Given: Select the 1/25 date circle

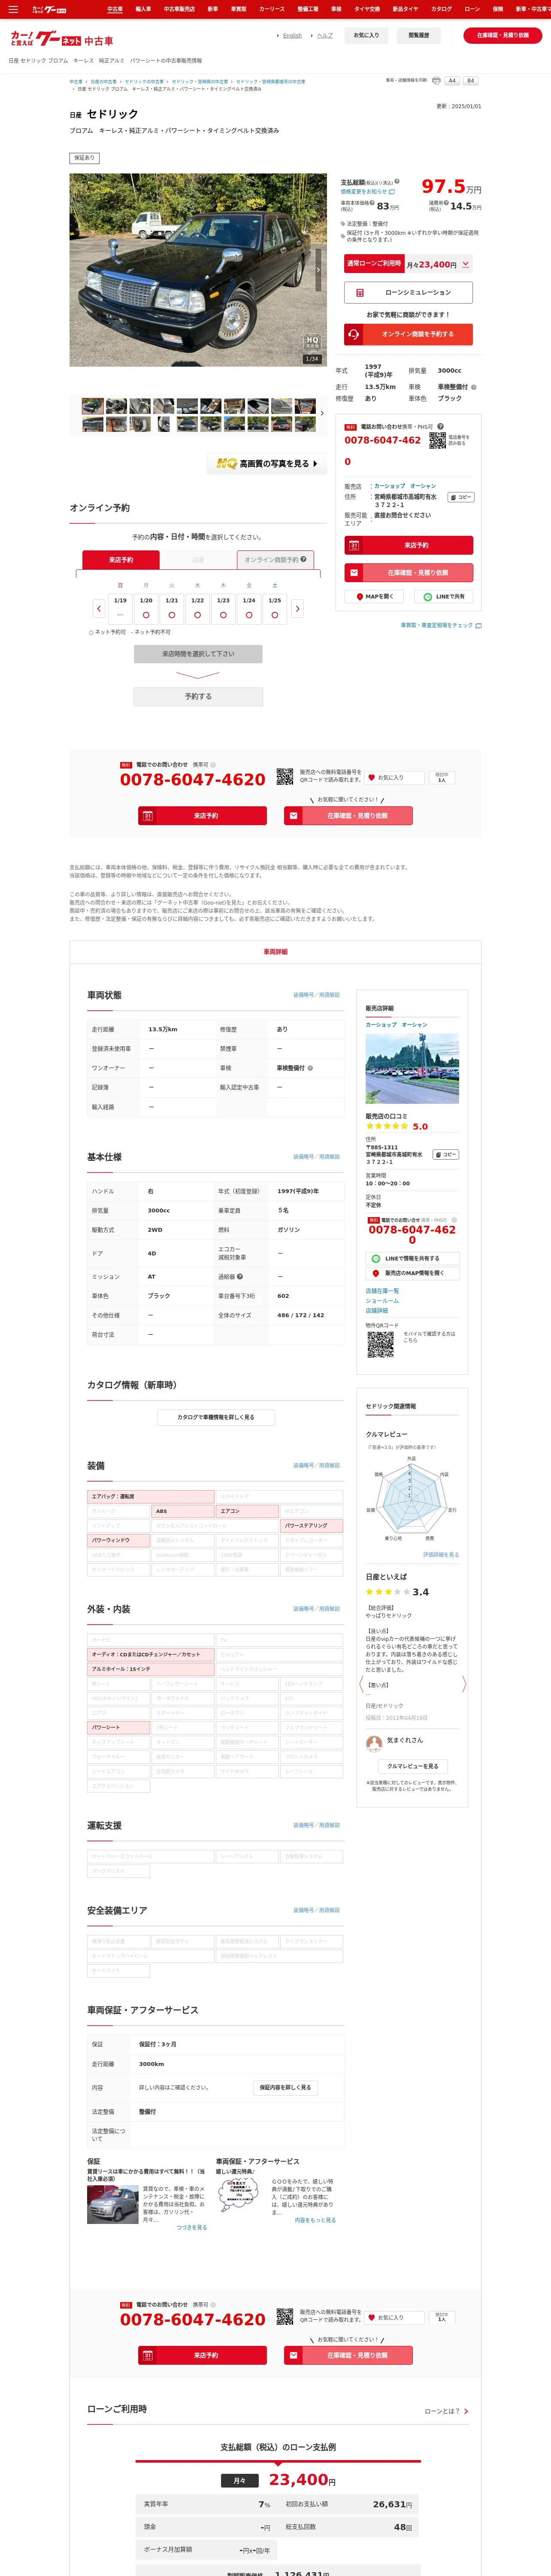Looking at the screenshot, I should (x=275, y=615).
